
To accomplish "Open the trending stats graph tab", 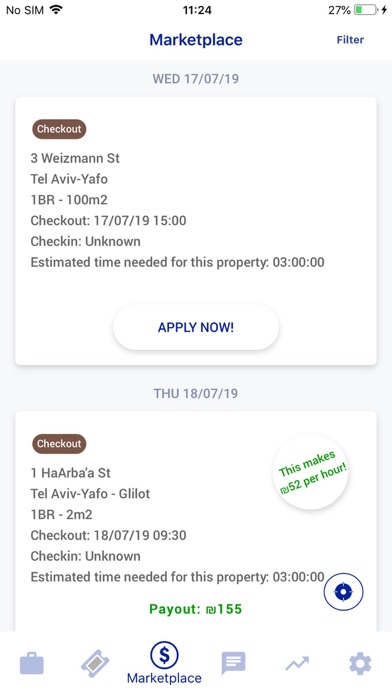I will tap(297, 664).
